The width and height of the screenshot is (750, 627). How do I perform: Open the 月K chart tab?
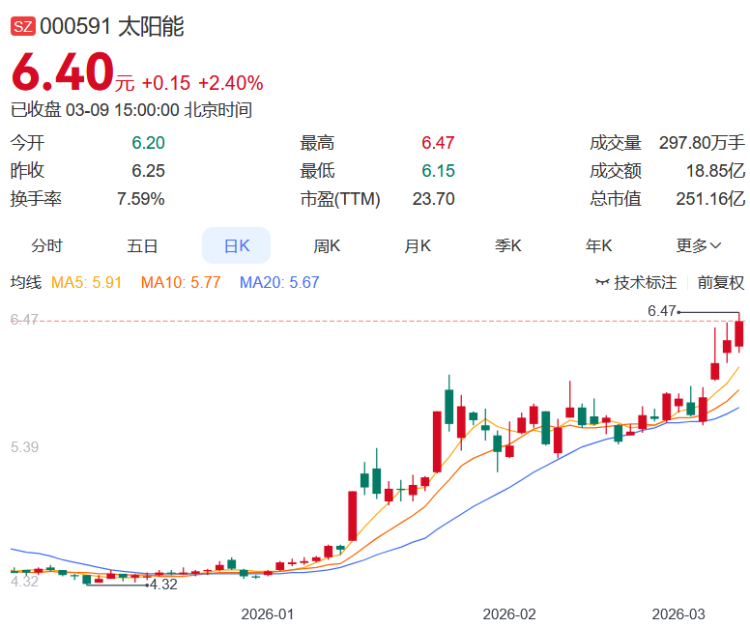(417, 246)
